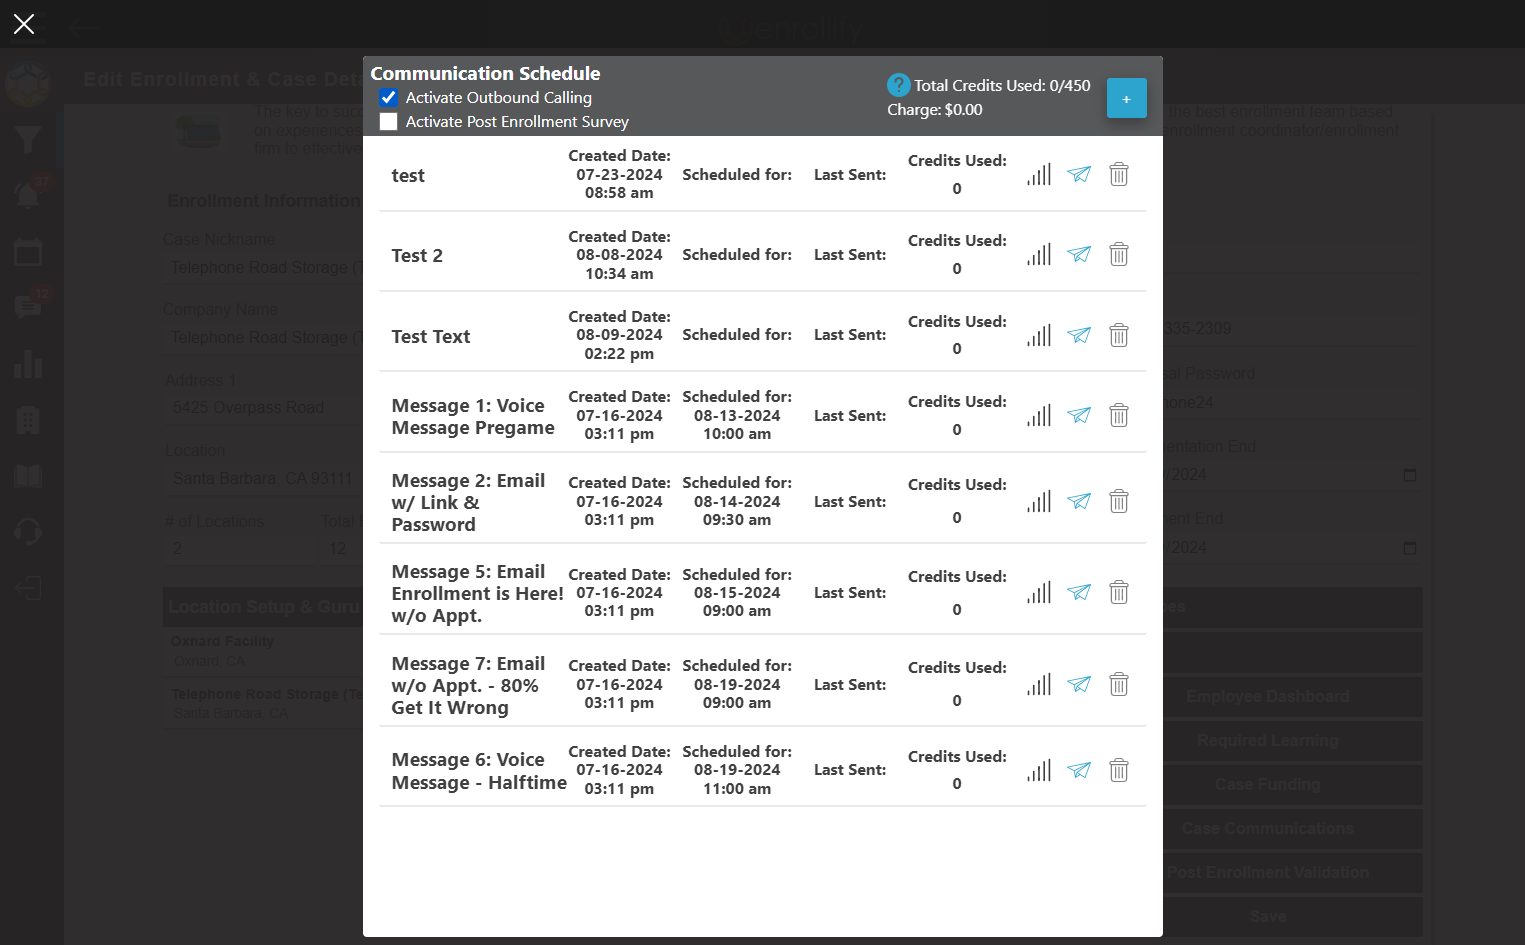
Task: View signal bars for Message 5
Action: 1039,592
